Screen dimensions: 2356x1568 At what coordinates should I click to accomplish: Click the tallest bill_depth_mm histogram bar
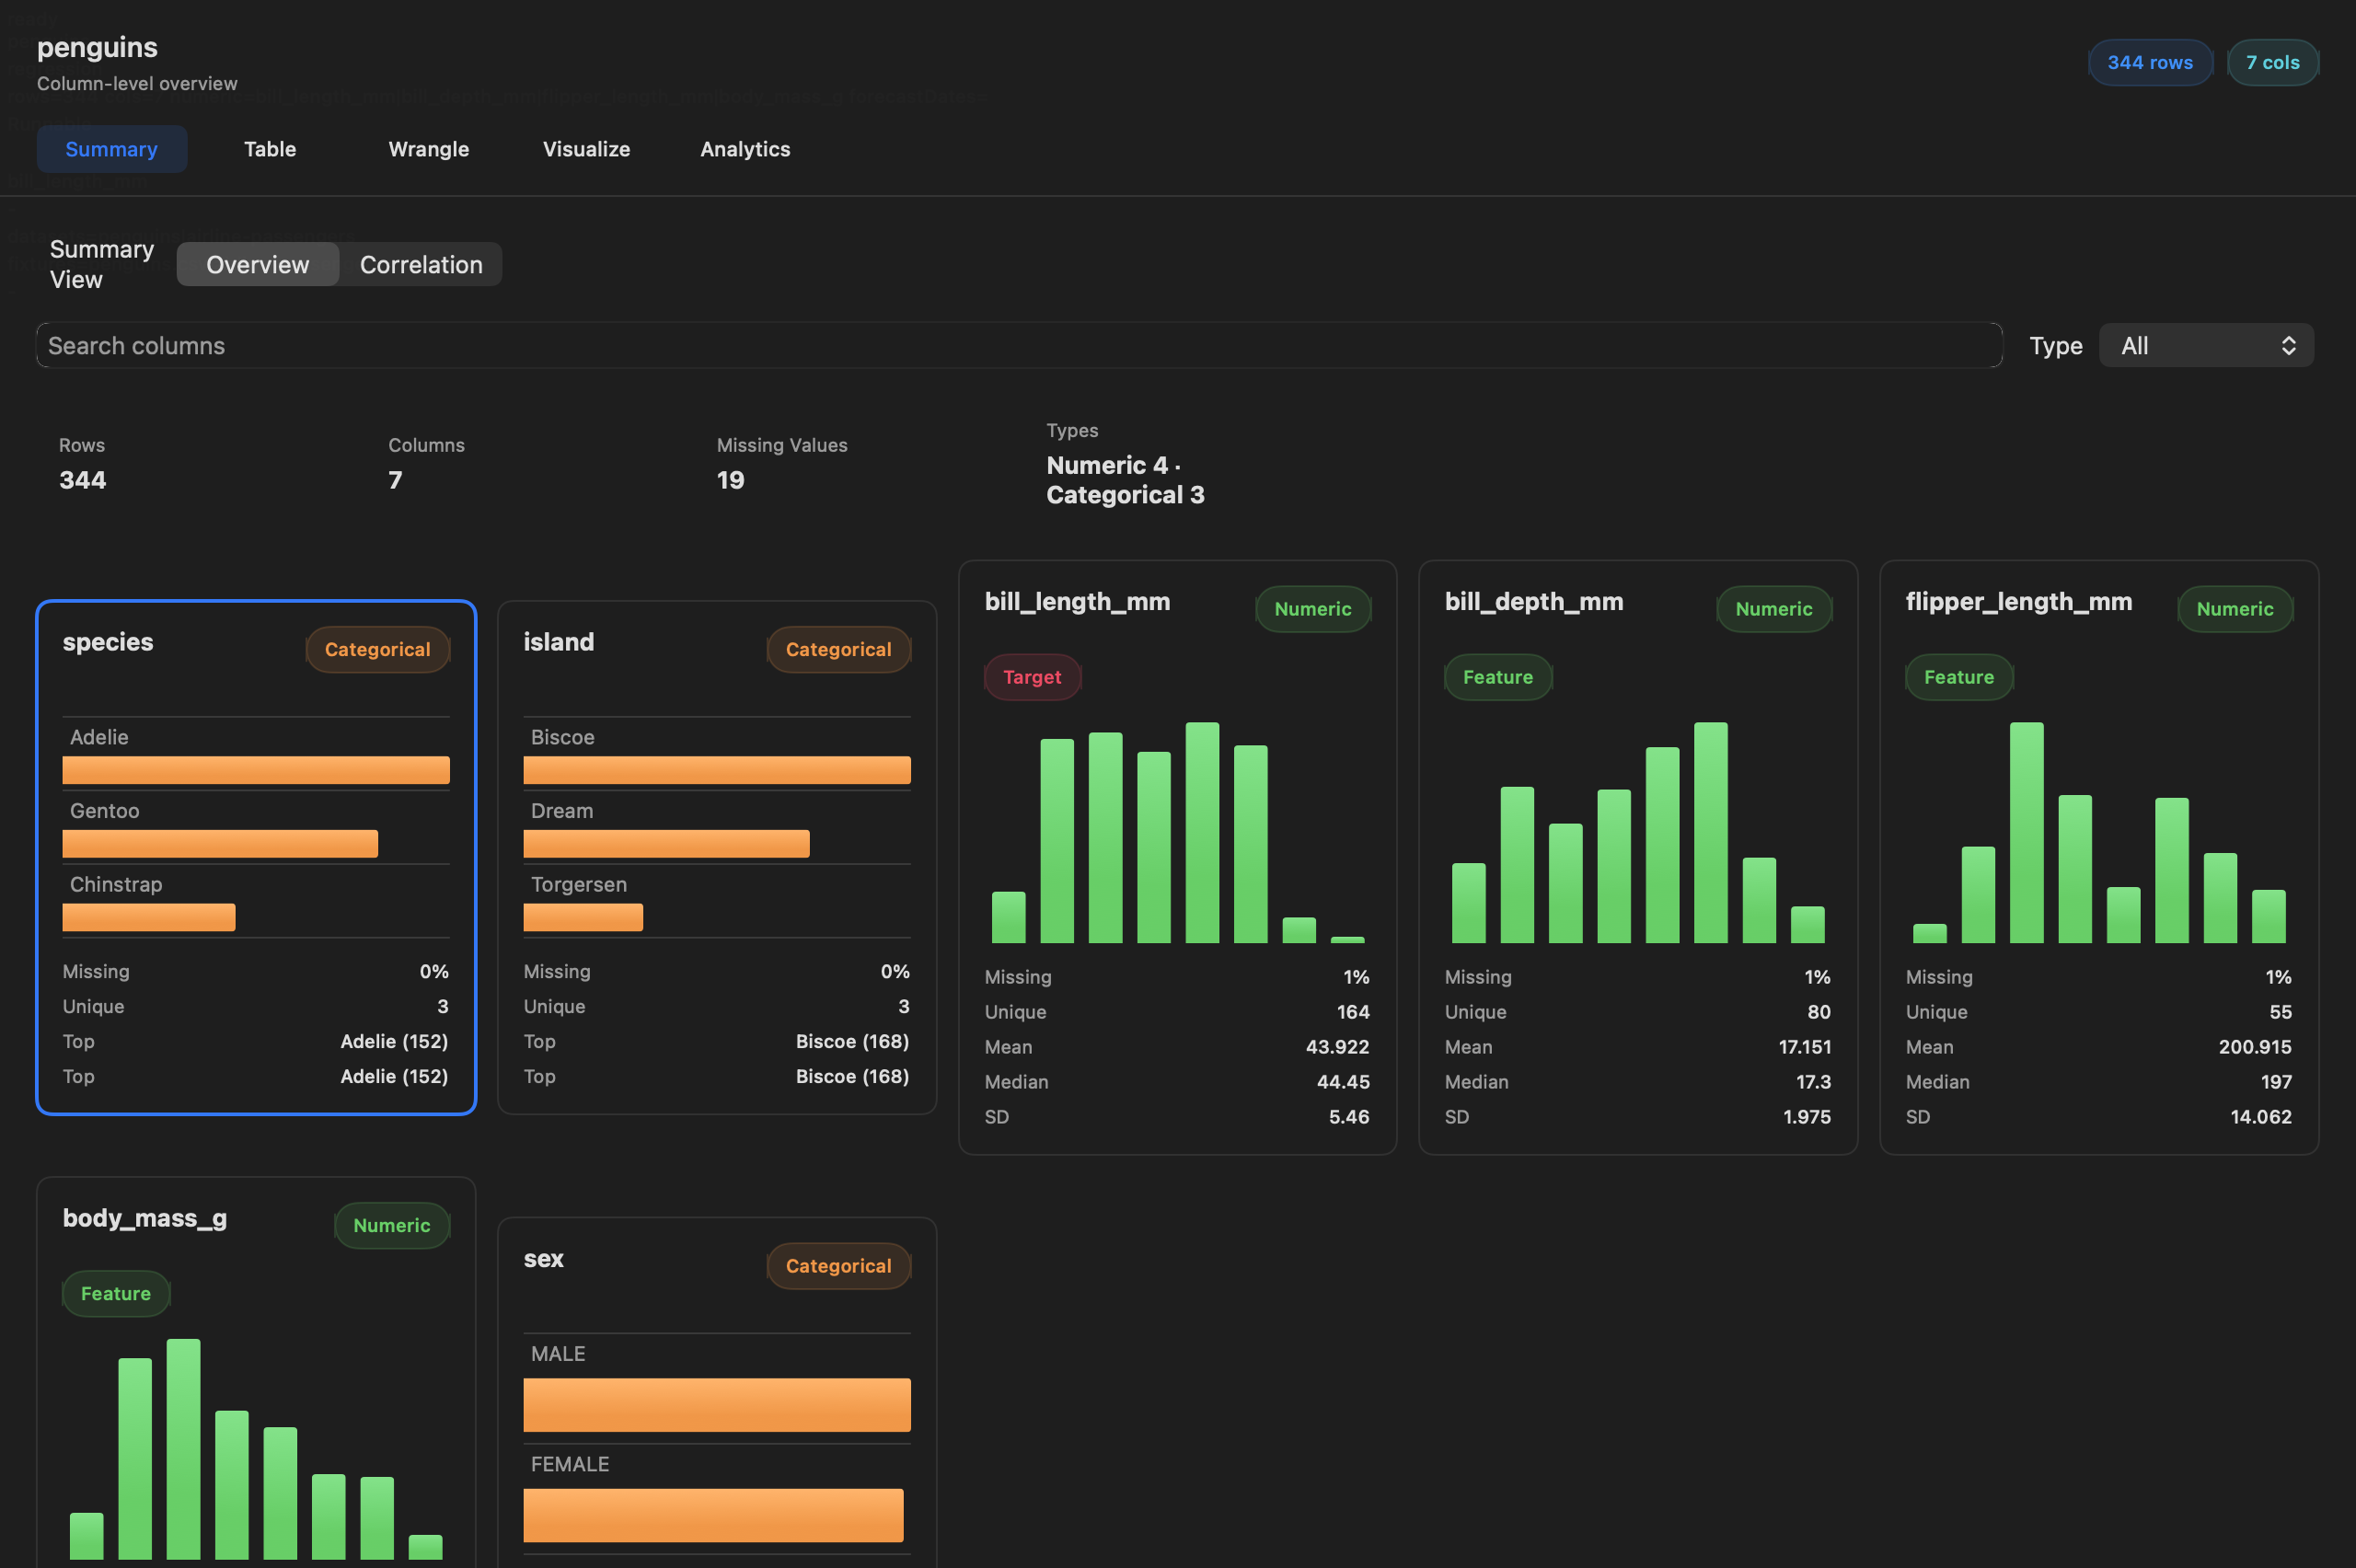(x=1710, y=832)
